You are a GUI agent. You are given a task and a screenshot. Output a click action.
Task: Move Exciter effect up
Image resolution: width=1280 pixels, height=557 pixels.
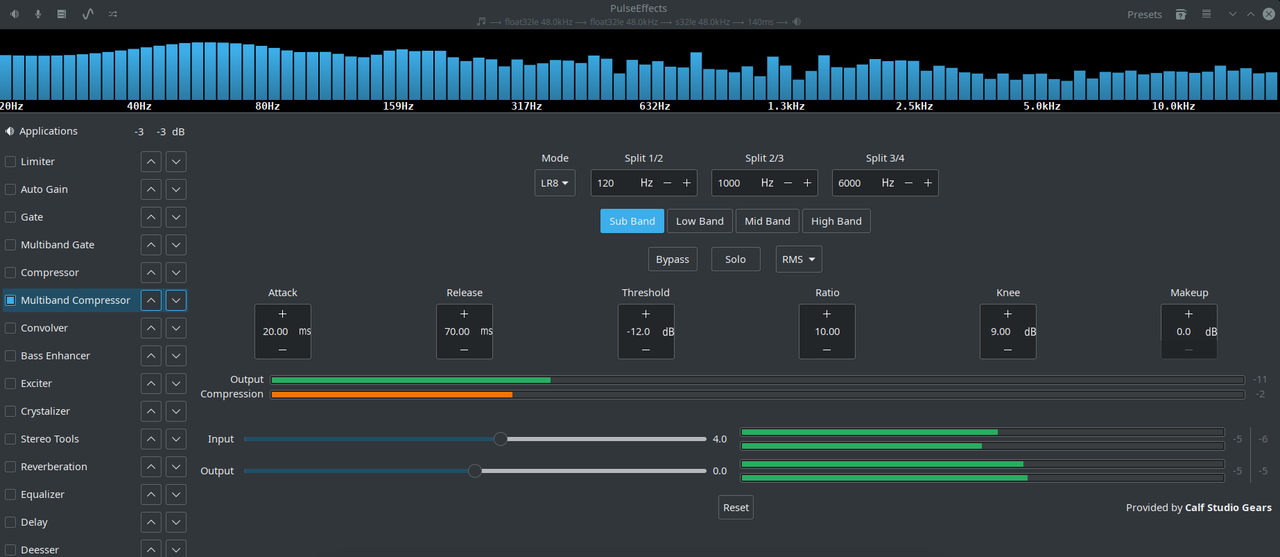coord(150,383)
